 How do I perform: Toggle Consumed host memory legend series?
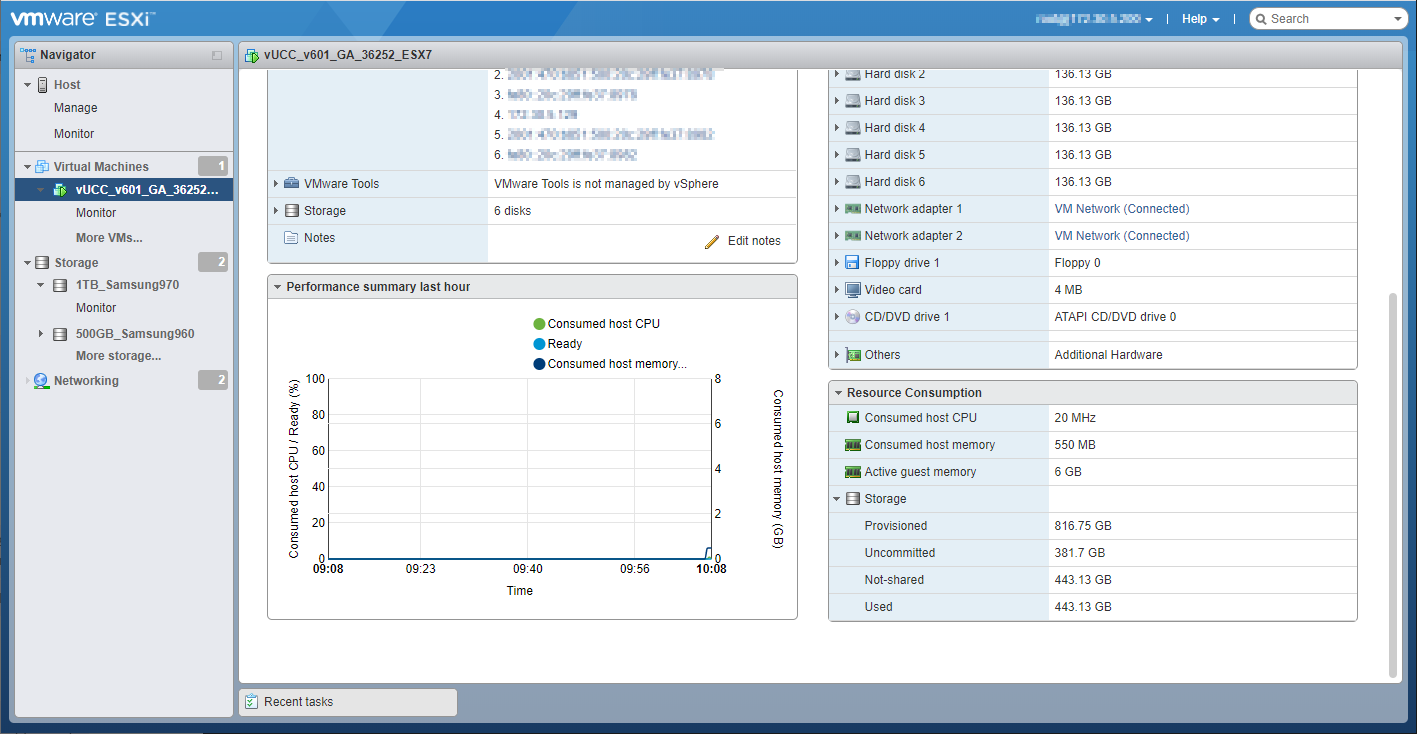(610, 364)
